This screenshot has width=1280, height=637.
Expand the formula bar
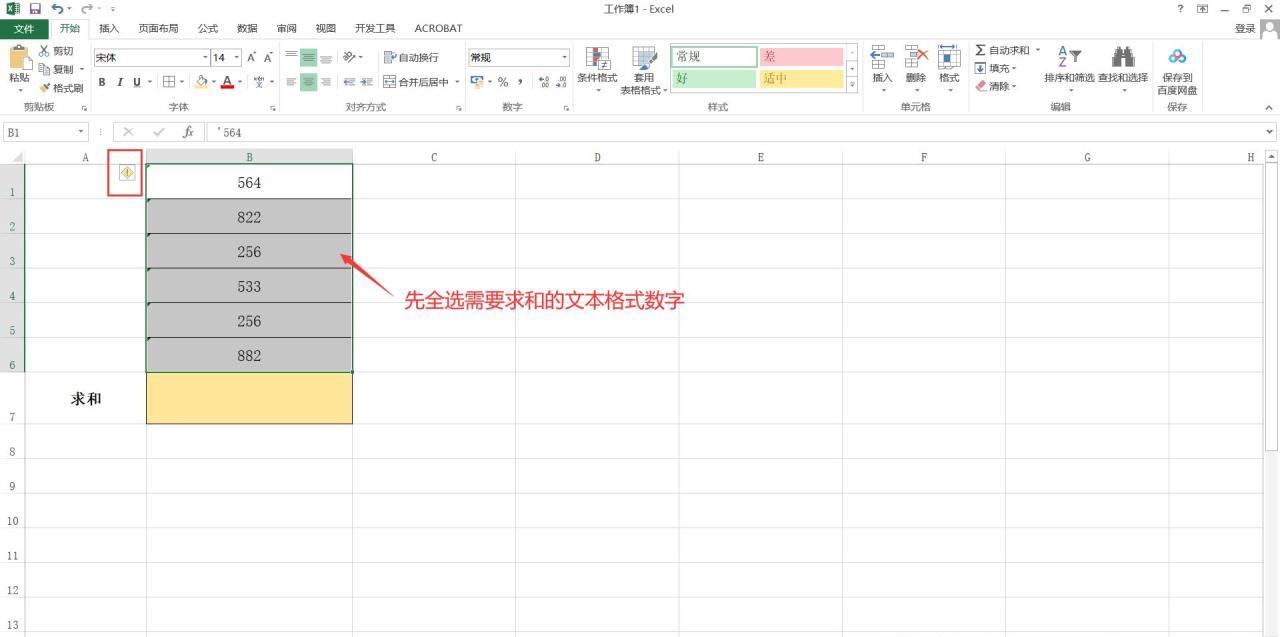(x=1270, y=132)
